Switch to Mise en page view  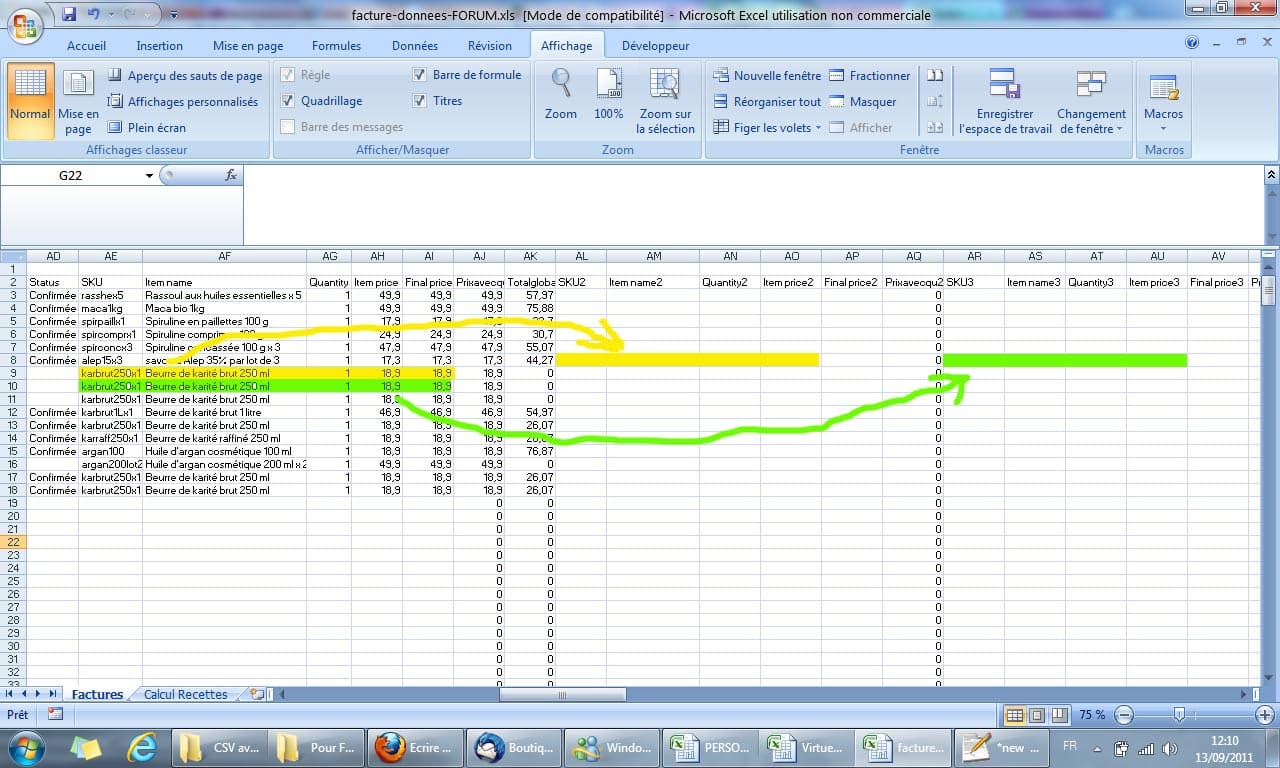coord(78,102)
